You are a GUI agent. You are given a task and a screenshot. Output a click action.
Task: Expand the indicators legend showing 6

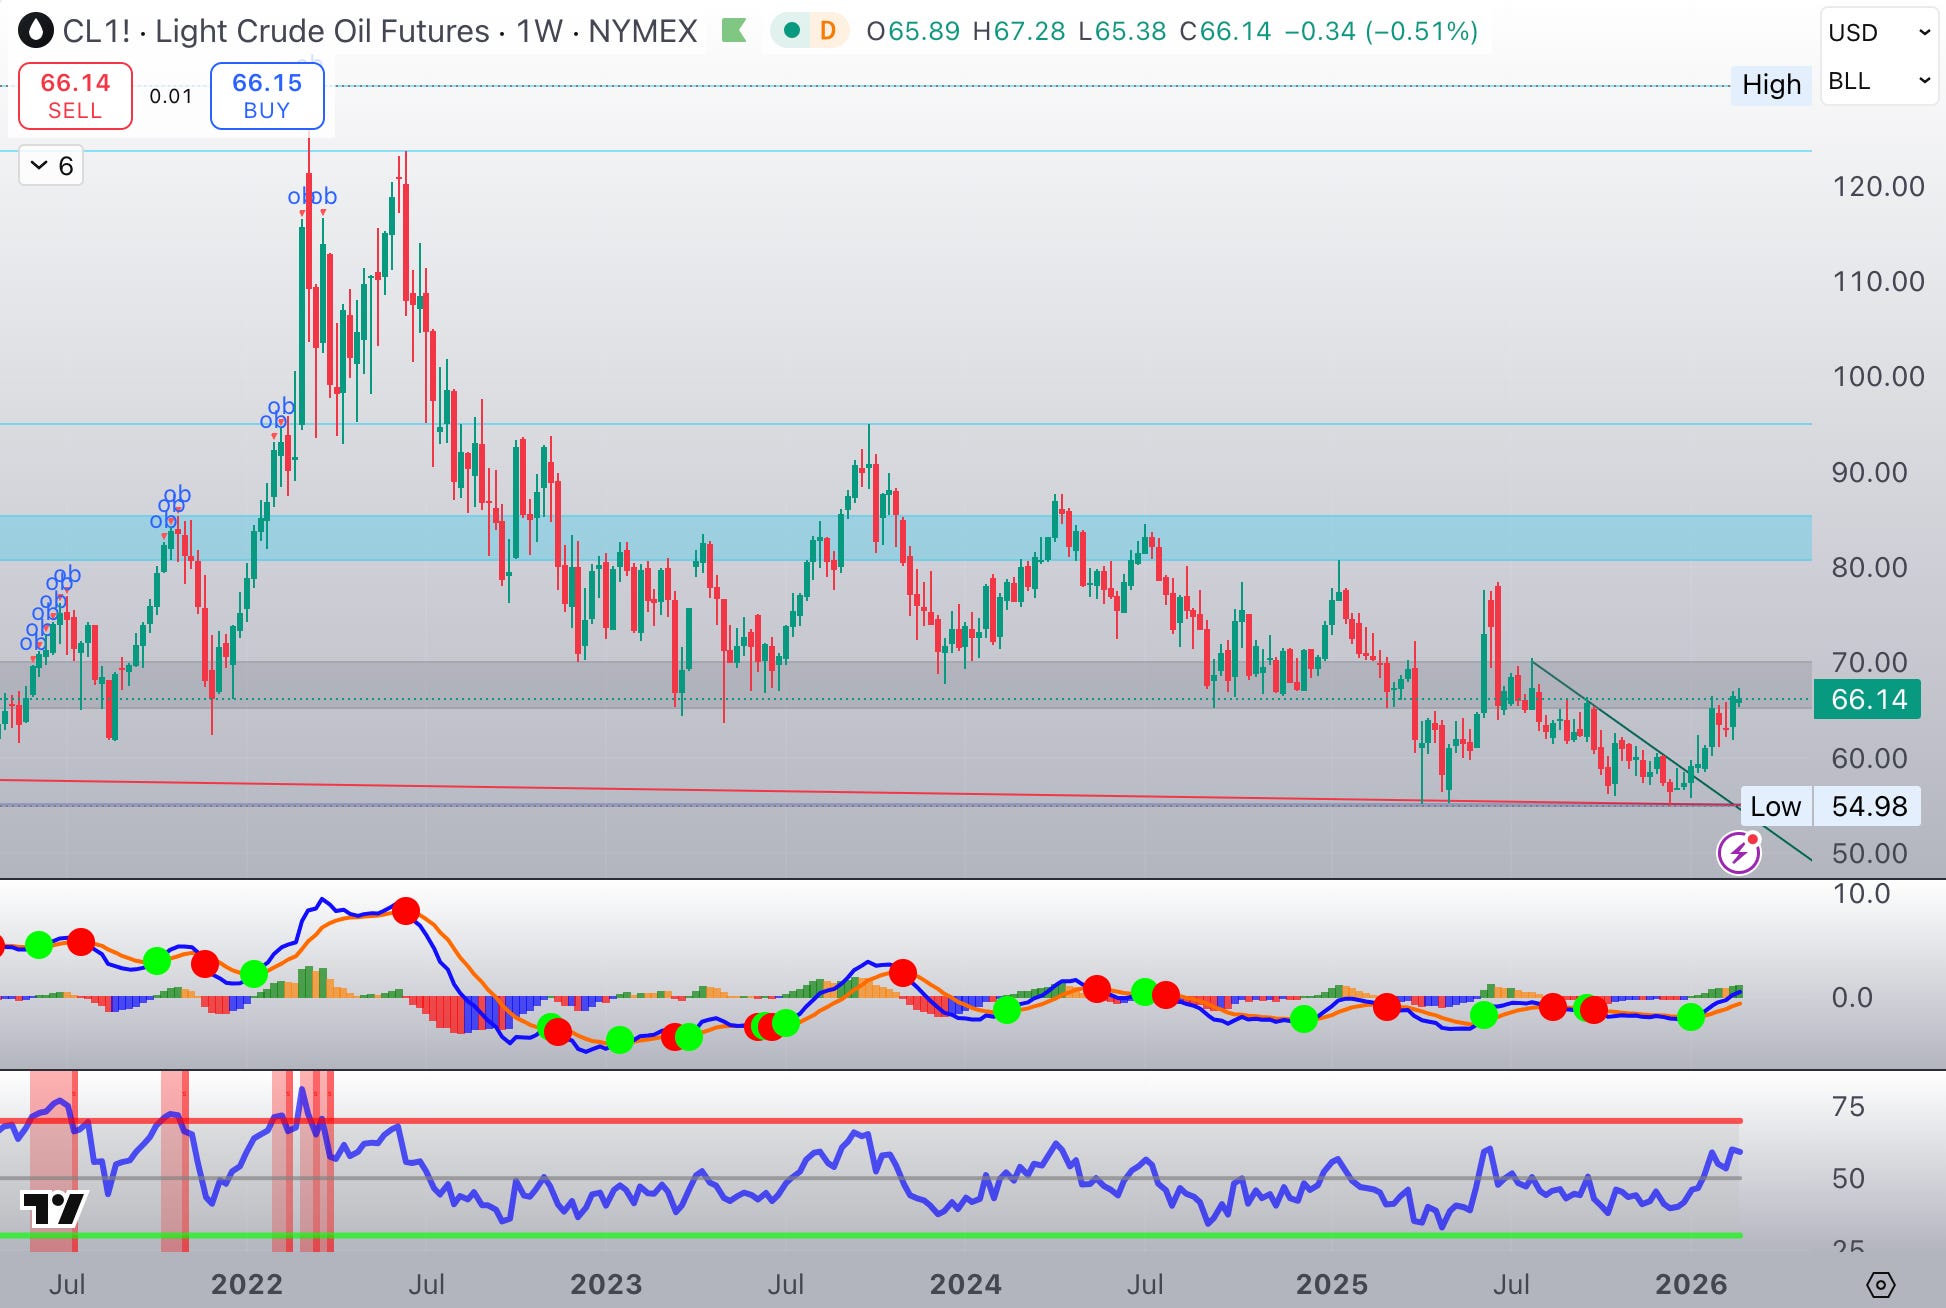tap(51, 166)
